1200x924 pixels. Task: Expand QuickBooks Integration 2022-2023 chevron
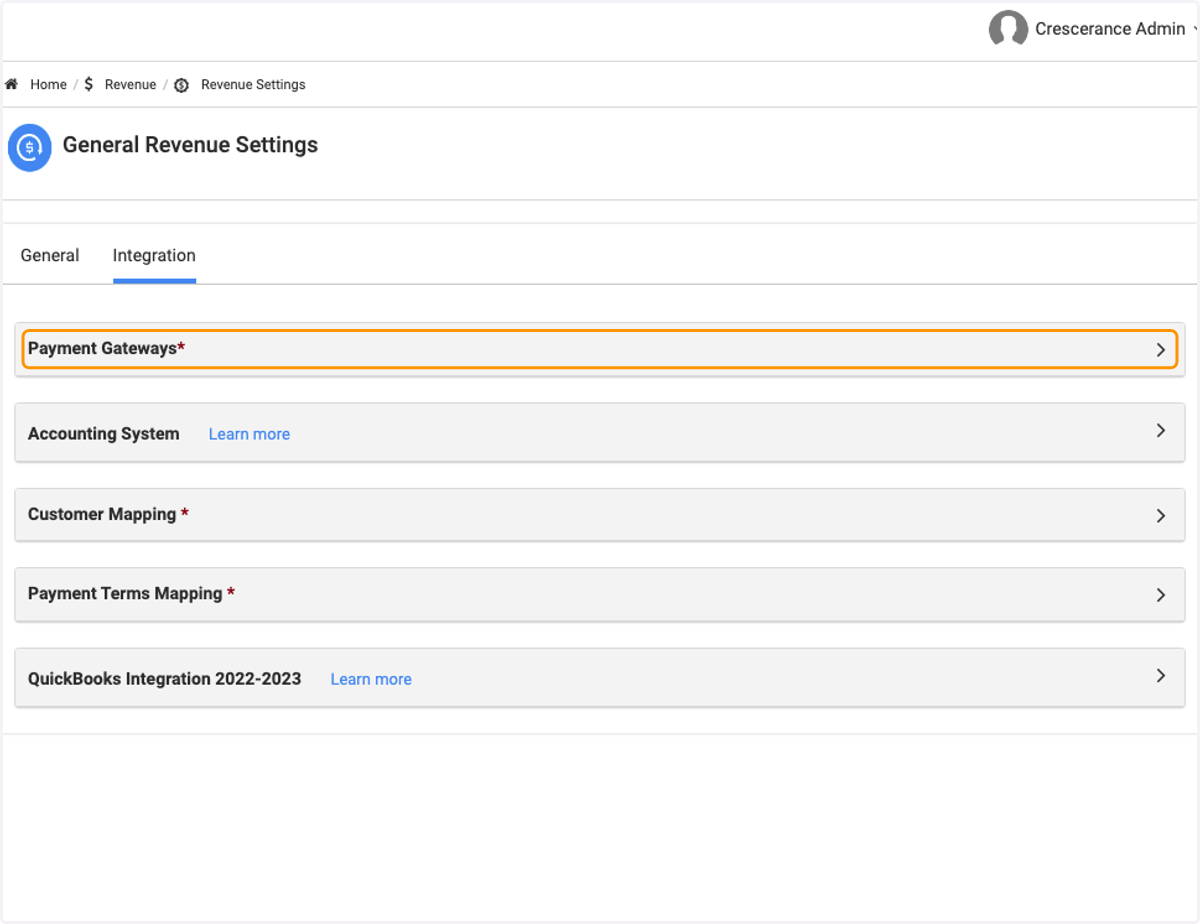(x=1161, y=675)
